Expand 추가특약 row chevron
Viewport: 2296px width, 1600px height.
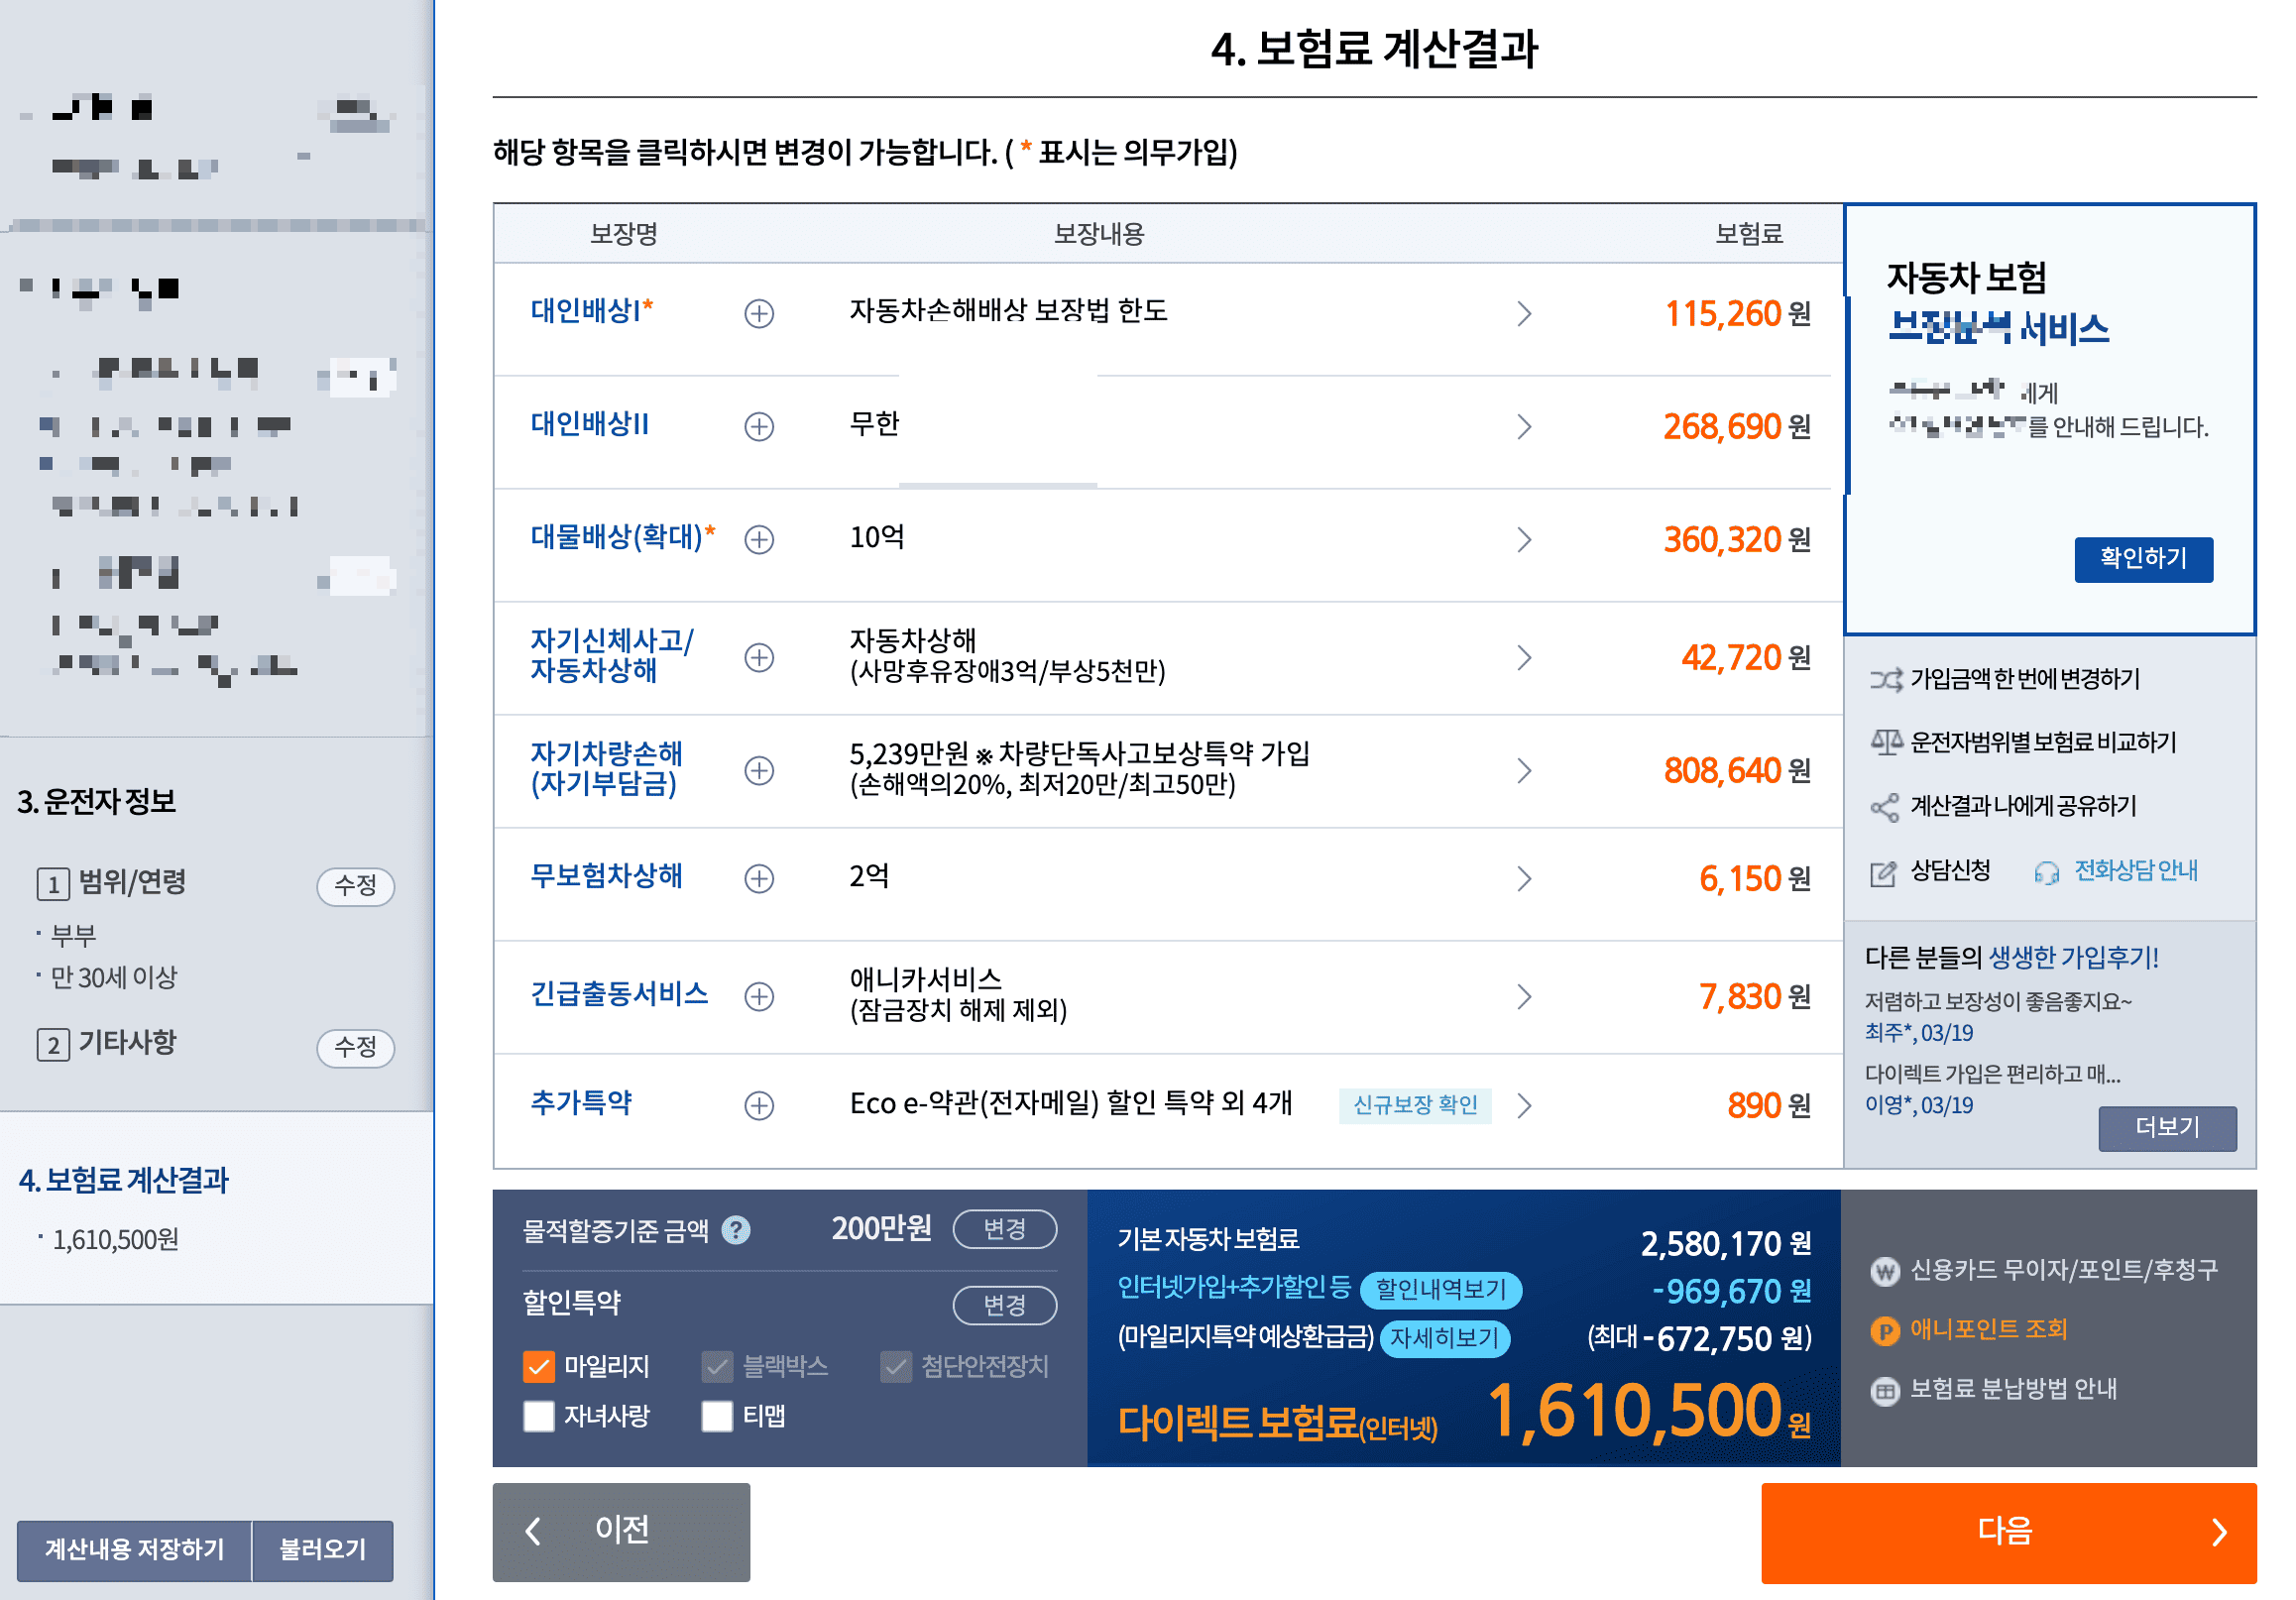[x=1524, y=1105]
